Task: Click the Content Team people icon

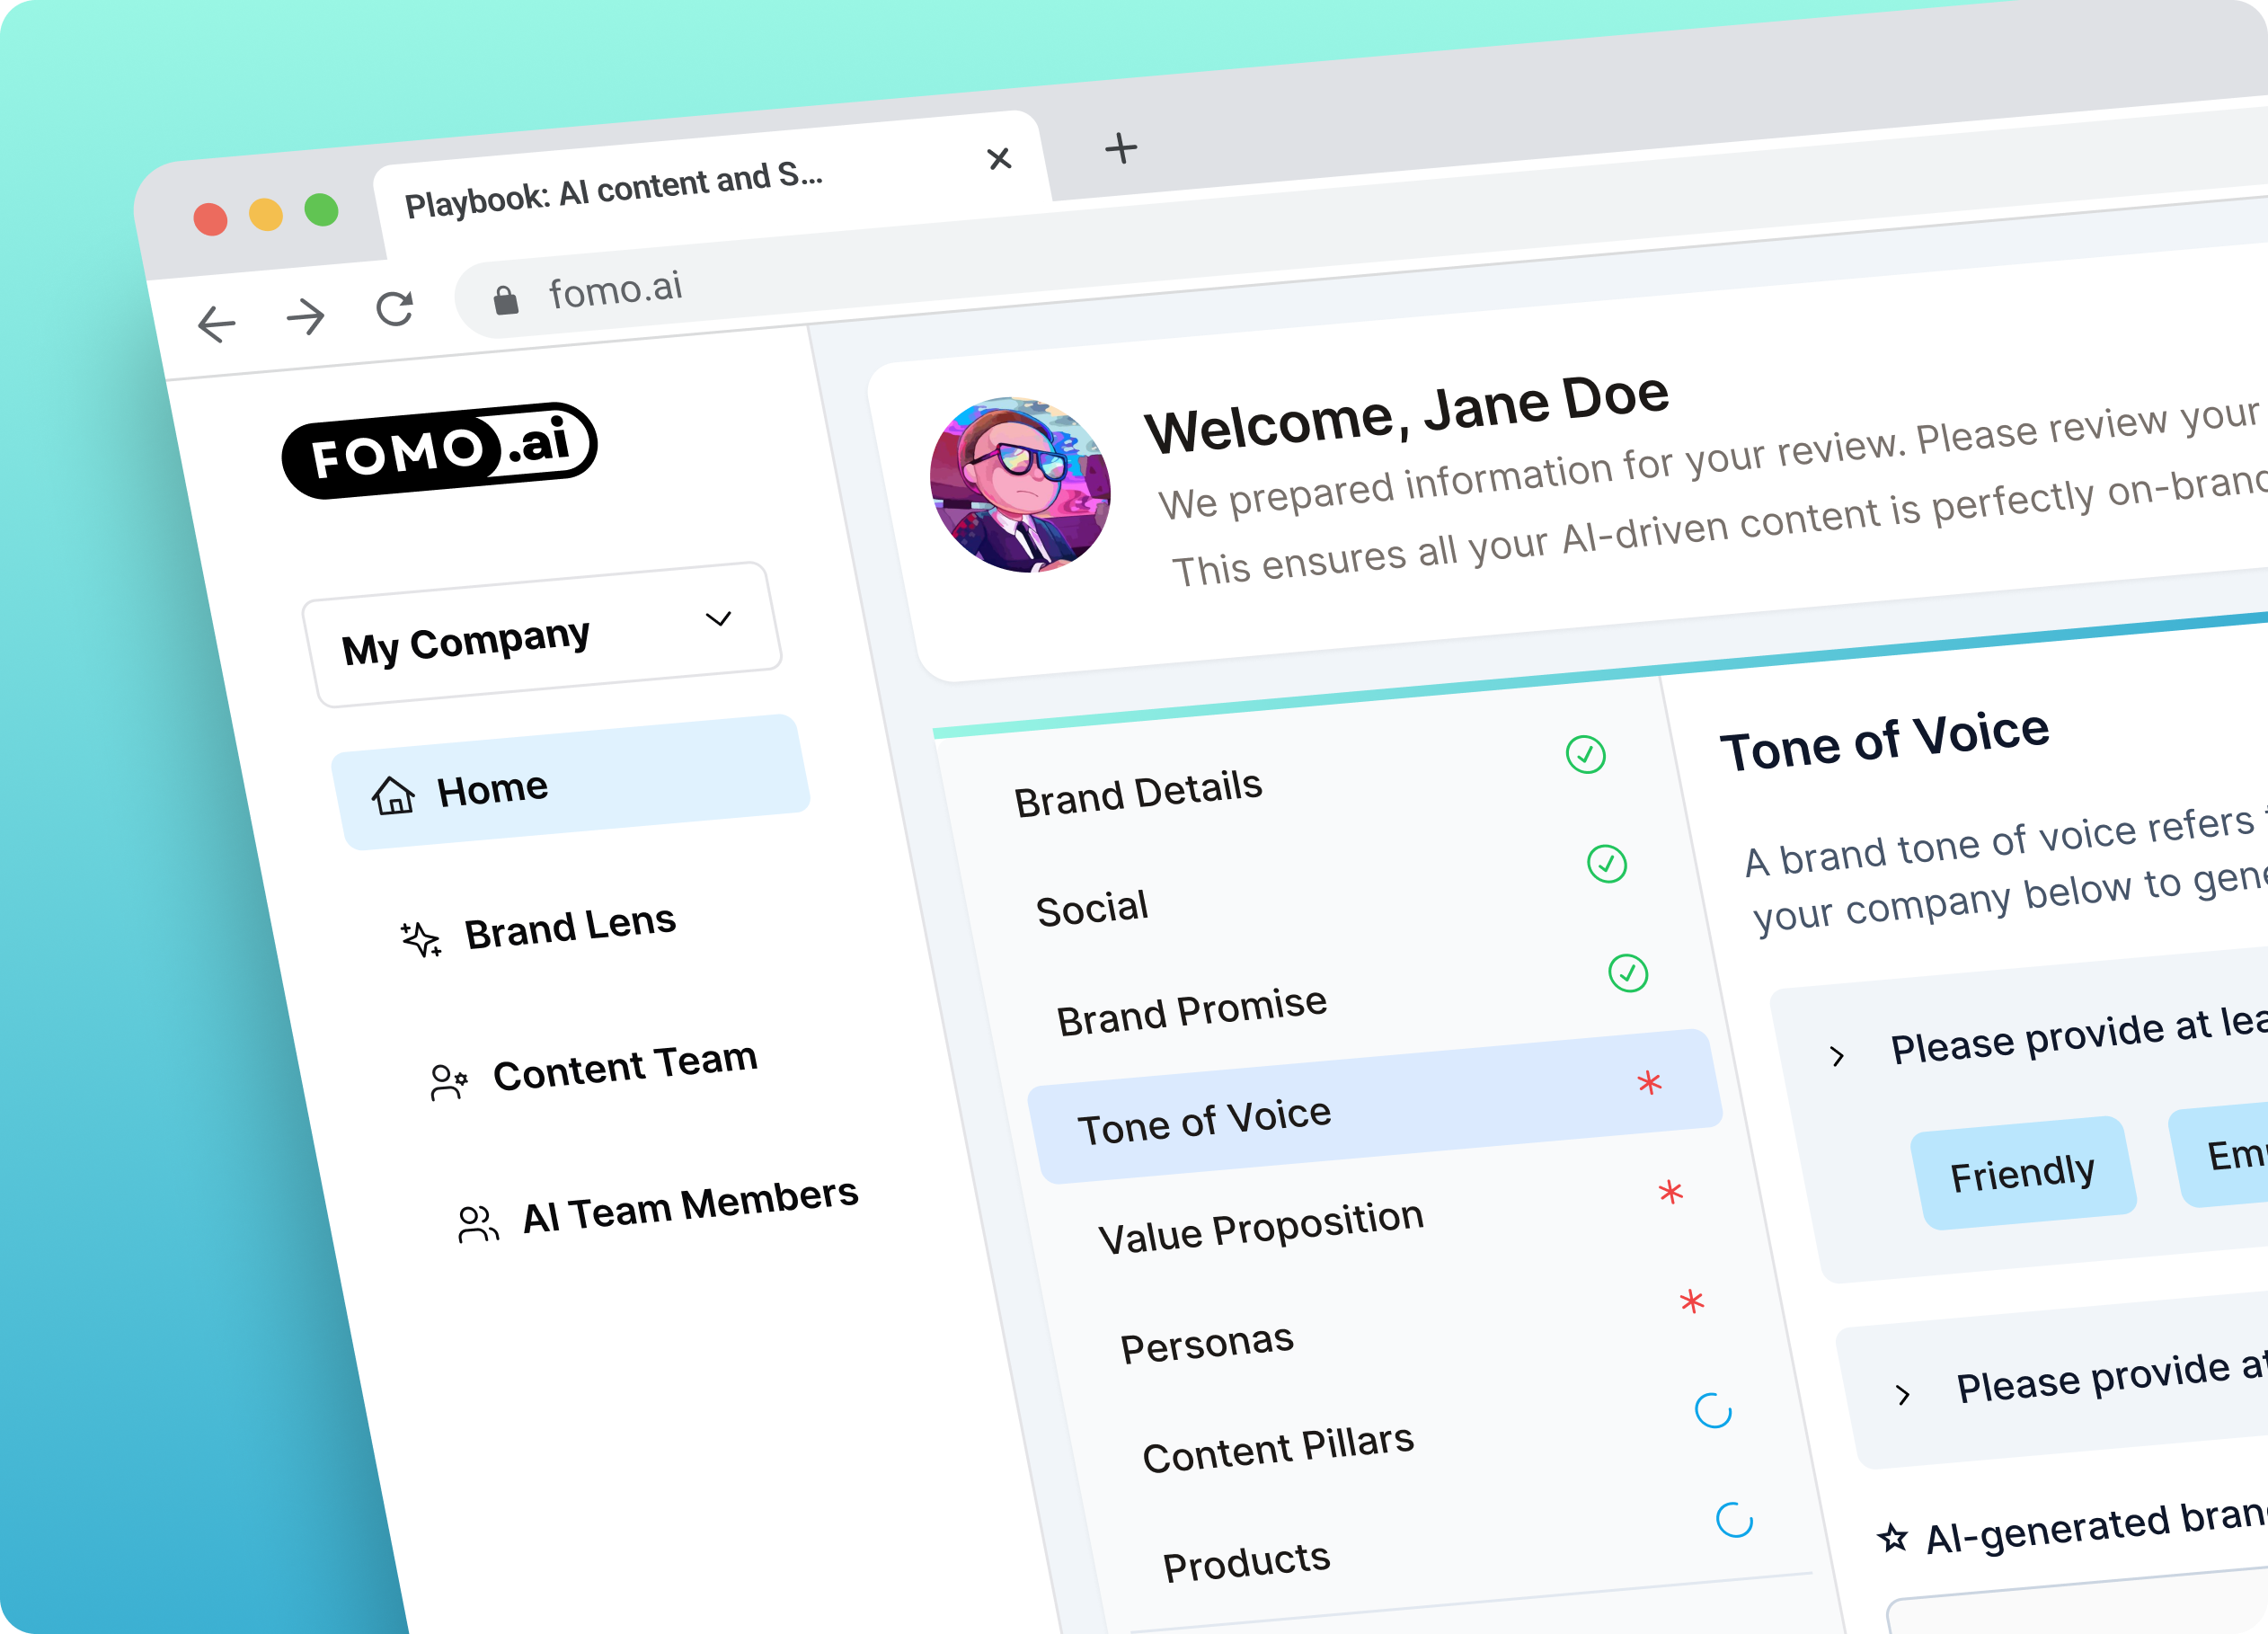Action: click(x=448, y=1082)
